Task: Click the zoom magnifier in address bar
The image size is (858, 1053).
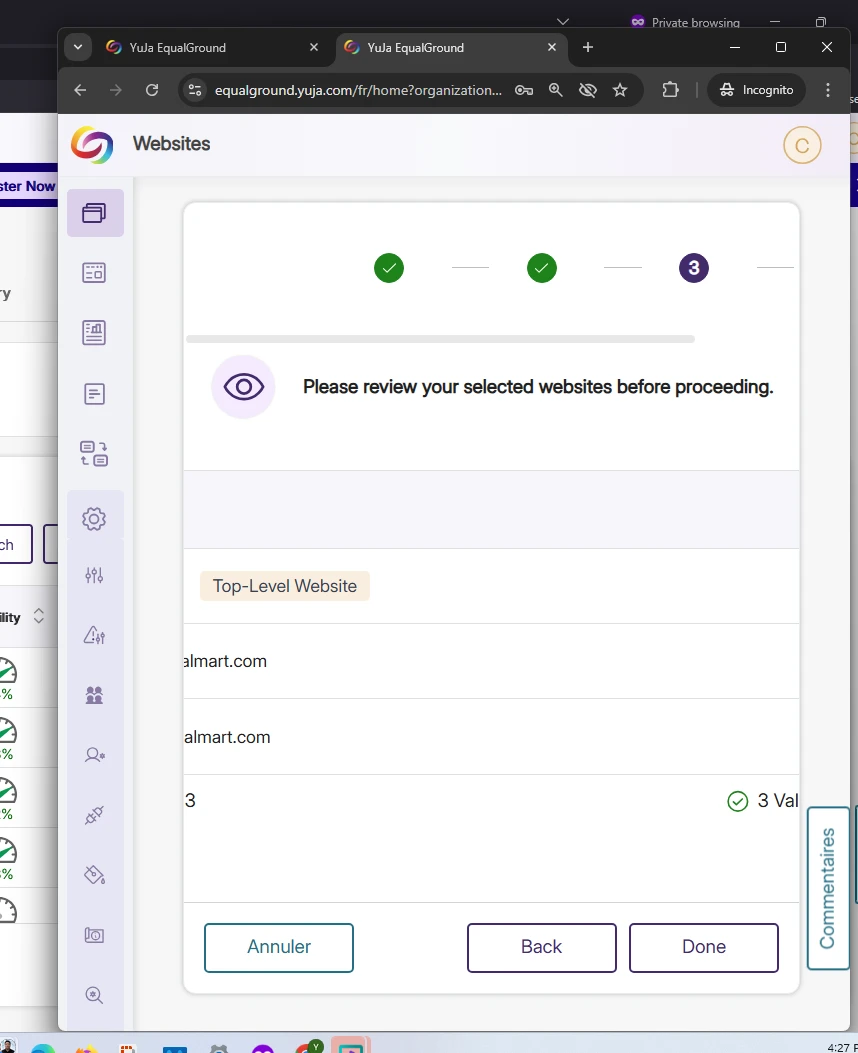Action: (555, 90)
